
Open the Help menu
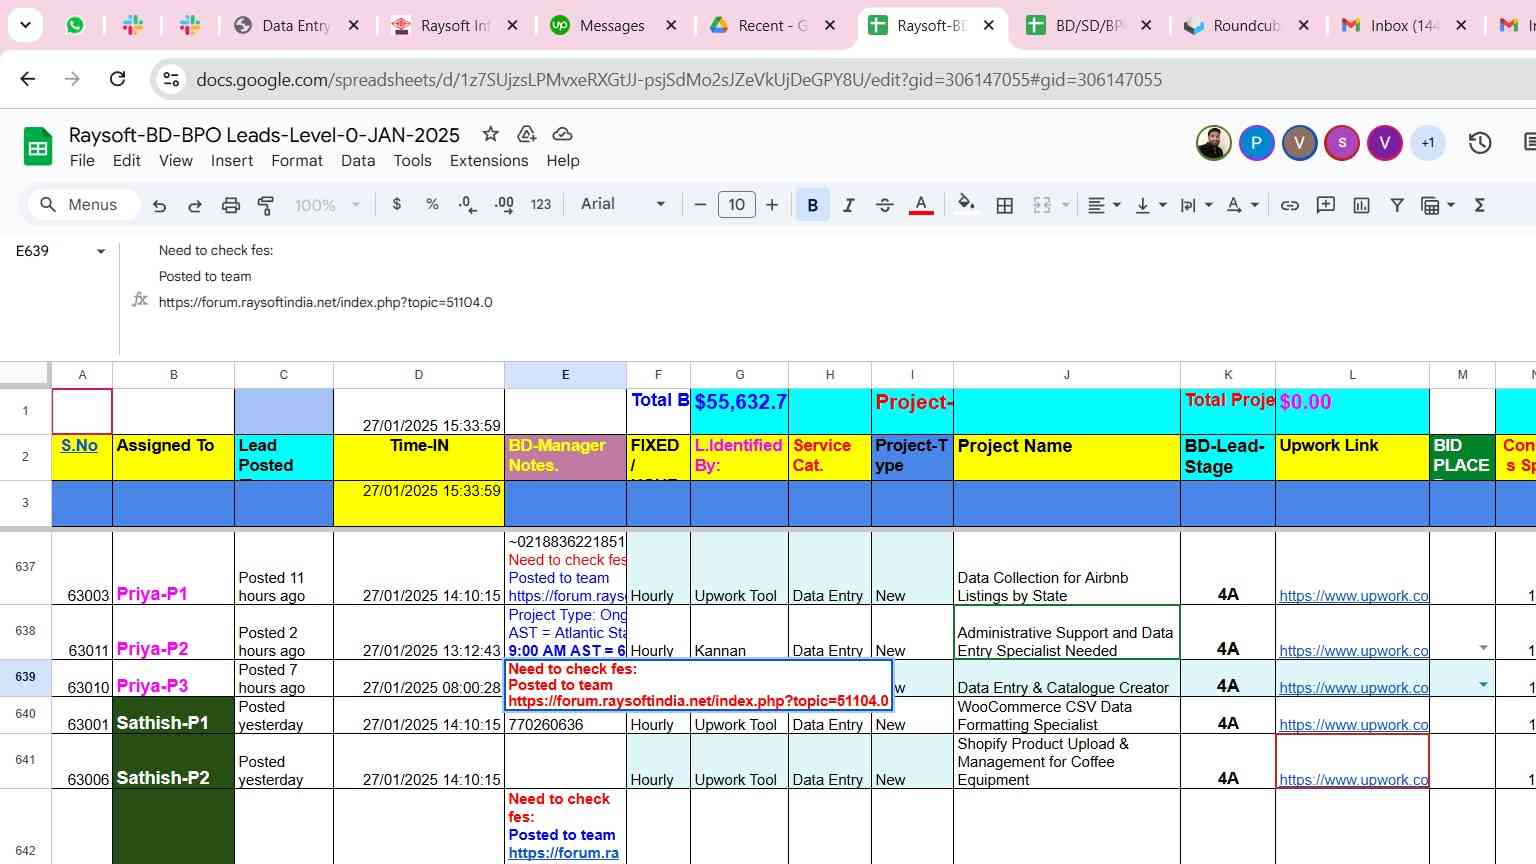coord(563,161)
